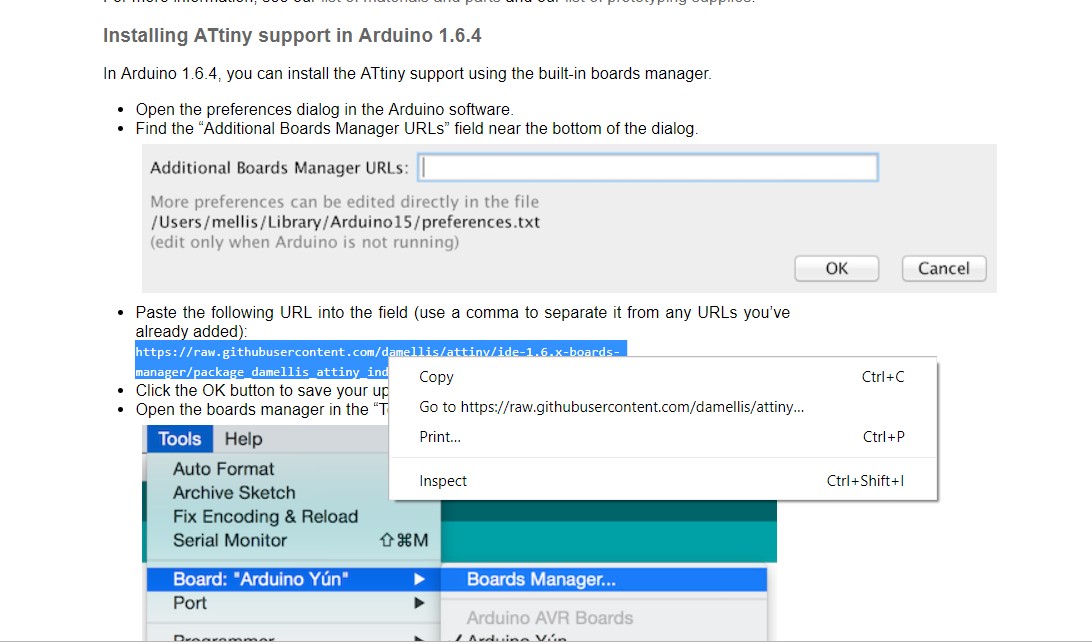This screenshot has width=1092, height=644.
Task: Open Inspect from the context menu
Action: click(x=443, y=481)
